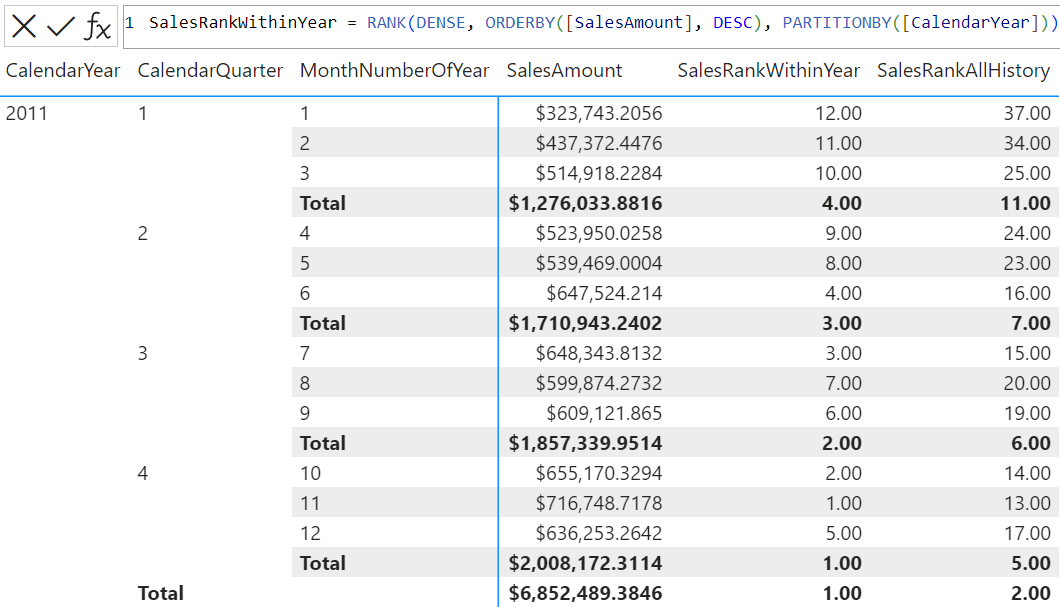Click the SalesRankWithinYear column header
This screenshot has width=1060, height=607.
tap(768, 71)
